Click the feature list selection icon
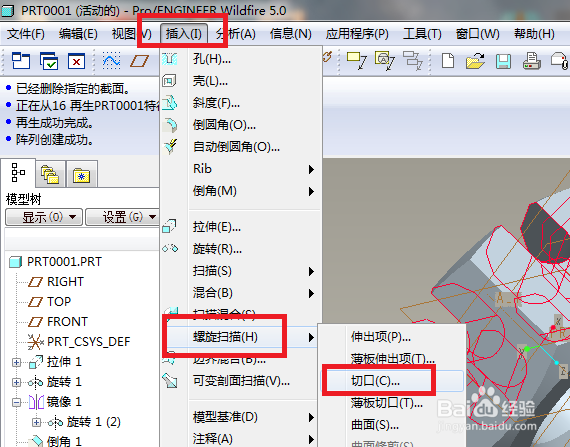Viewport: 570px width, 447px height. pyautogui.click(x=413, y=60)
